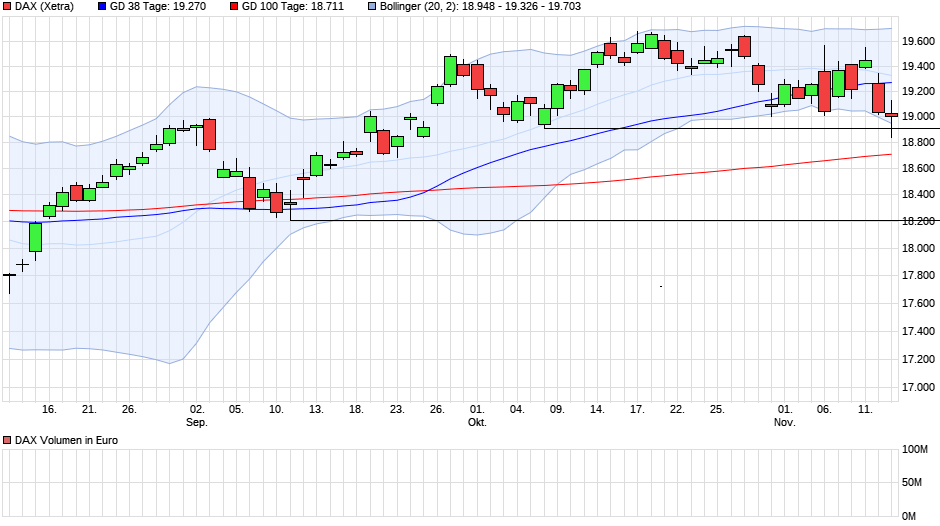Click the '05.' date label
Image resolution: width=940 pixels, height=526 pixels.
236,409
